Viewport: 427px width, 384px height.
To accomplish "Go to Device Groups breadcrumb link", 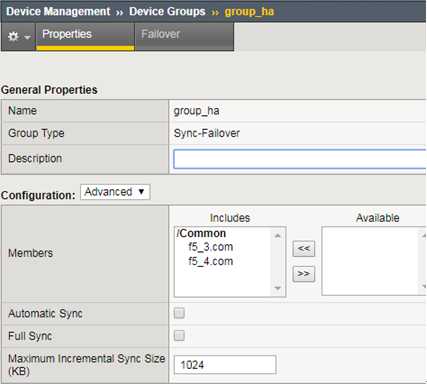I will click(167, 11).
